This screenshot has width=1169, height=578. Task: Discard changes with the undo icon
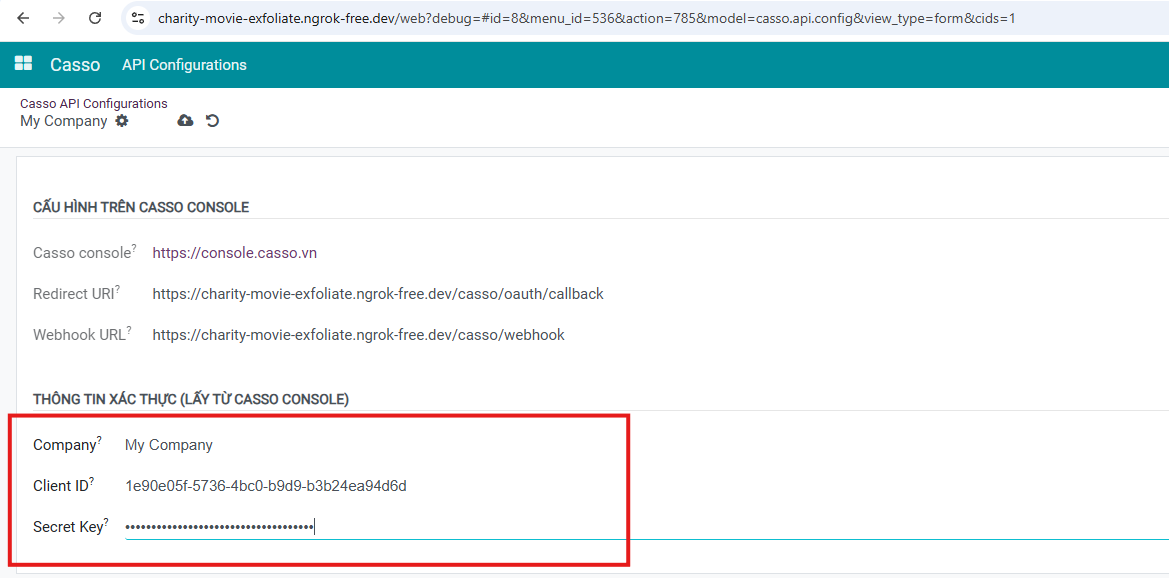(212, 120)
